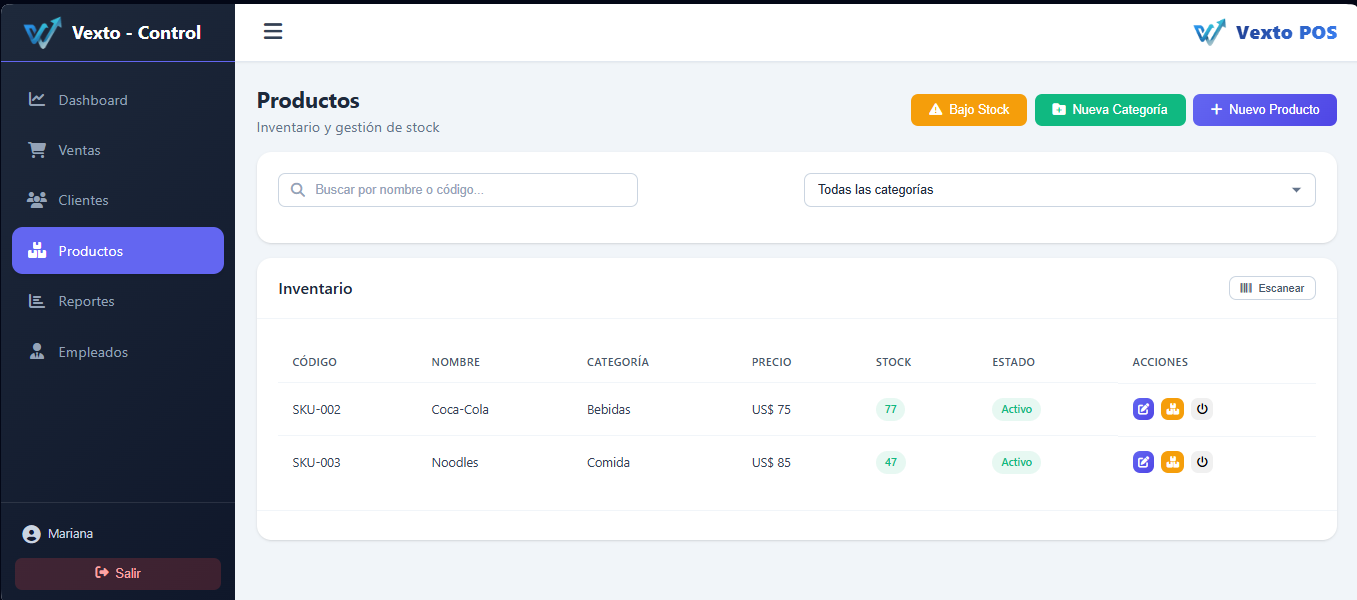Click the Nuevo Producto button
This screenshot has width=1357, height=600.
coord(1265,110)
